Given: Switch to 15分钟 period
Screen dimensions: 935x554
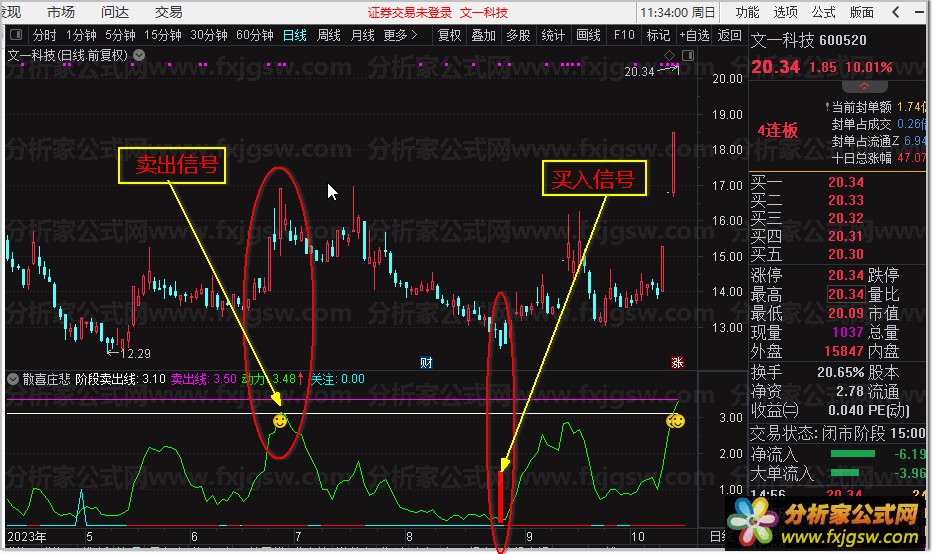Looking at the screenshot, I should (163, 35).
